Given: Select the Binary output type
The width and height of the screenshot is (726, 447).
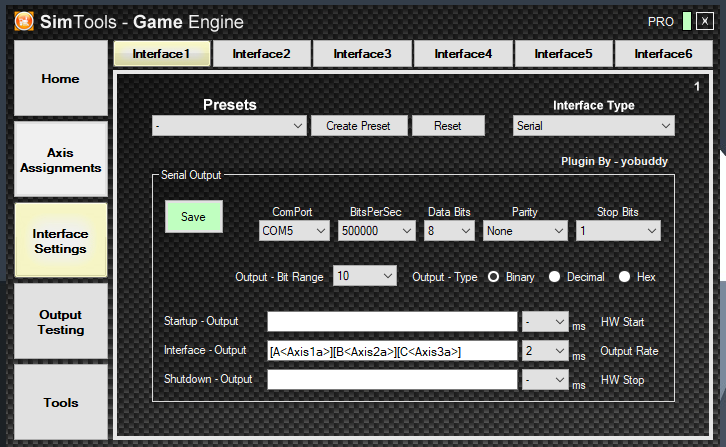Looking at the screenshot, I should click(x=494, y=277).
